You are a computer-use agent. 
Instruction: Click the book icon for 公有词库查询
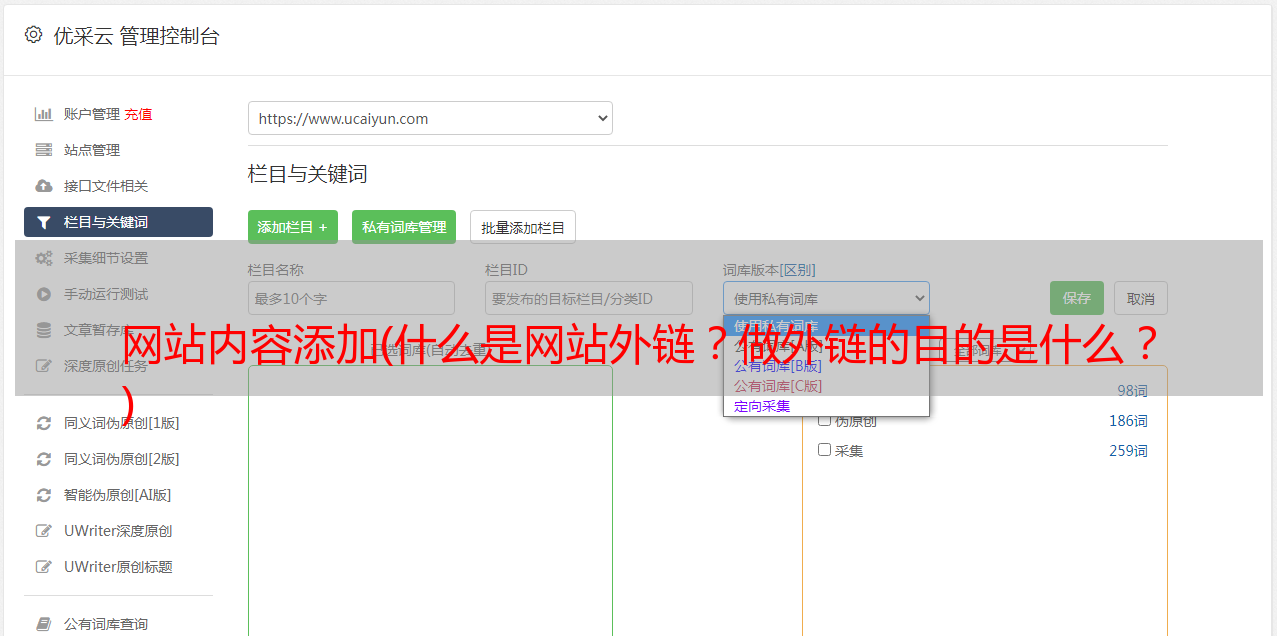(x=44, y=624)
